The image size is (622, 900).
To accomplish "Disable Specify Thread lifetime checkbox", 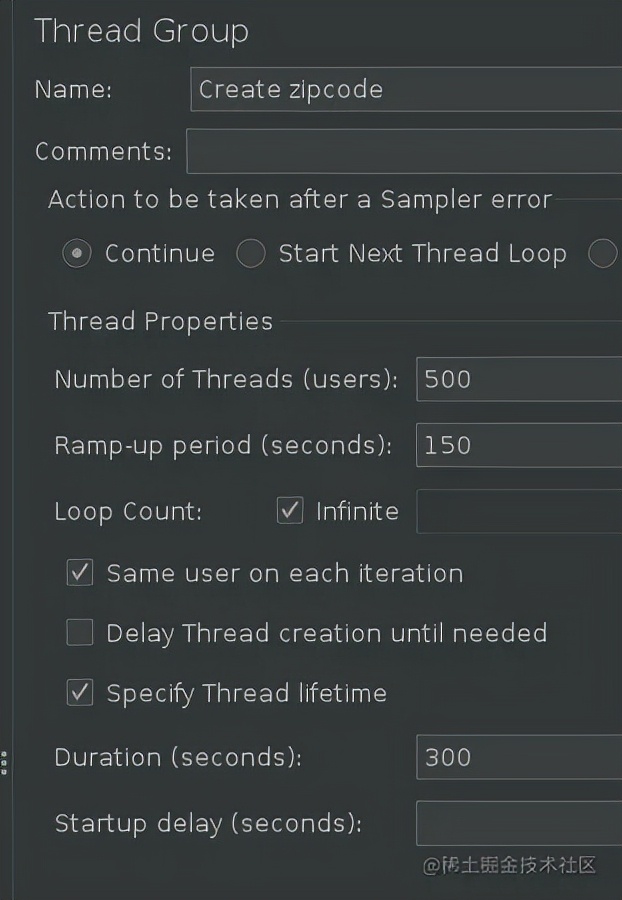I will pos(80,693).
